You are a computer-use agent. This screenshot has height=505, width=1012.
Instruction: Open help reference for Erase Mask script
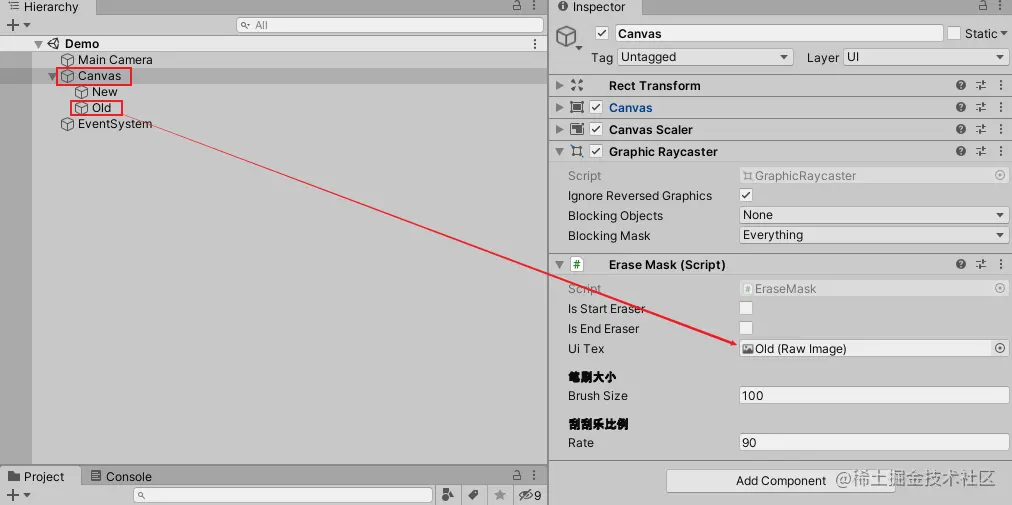961,264
